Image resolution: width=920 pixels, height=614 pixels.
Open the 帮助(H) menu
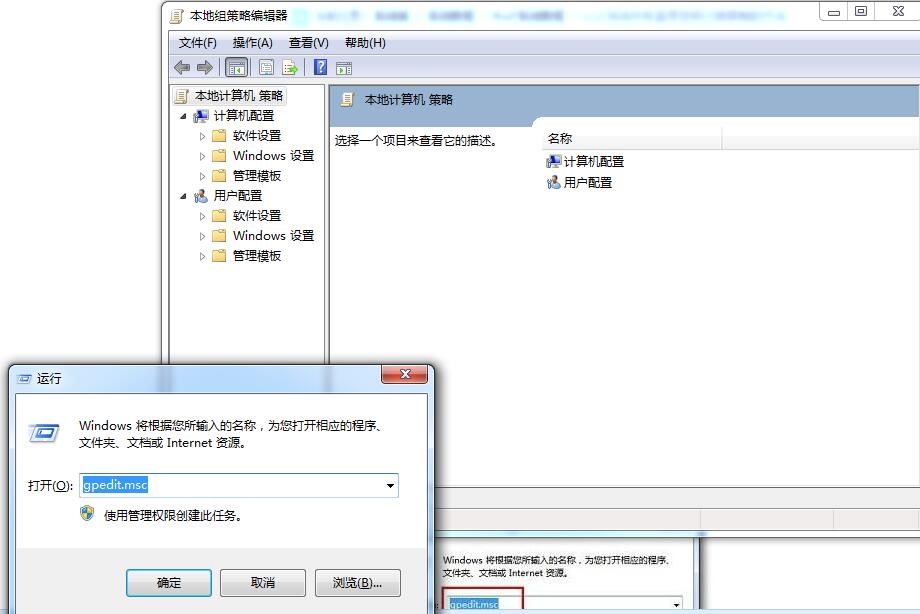(365, 43)
